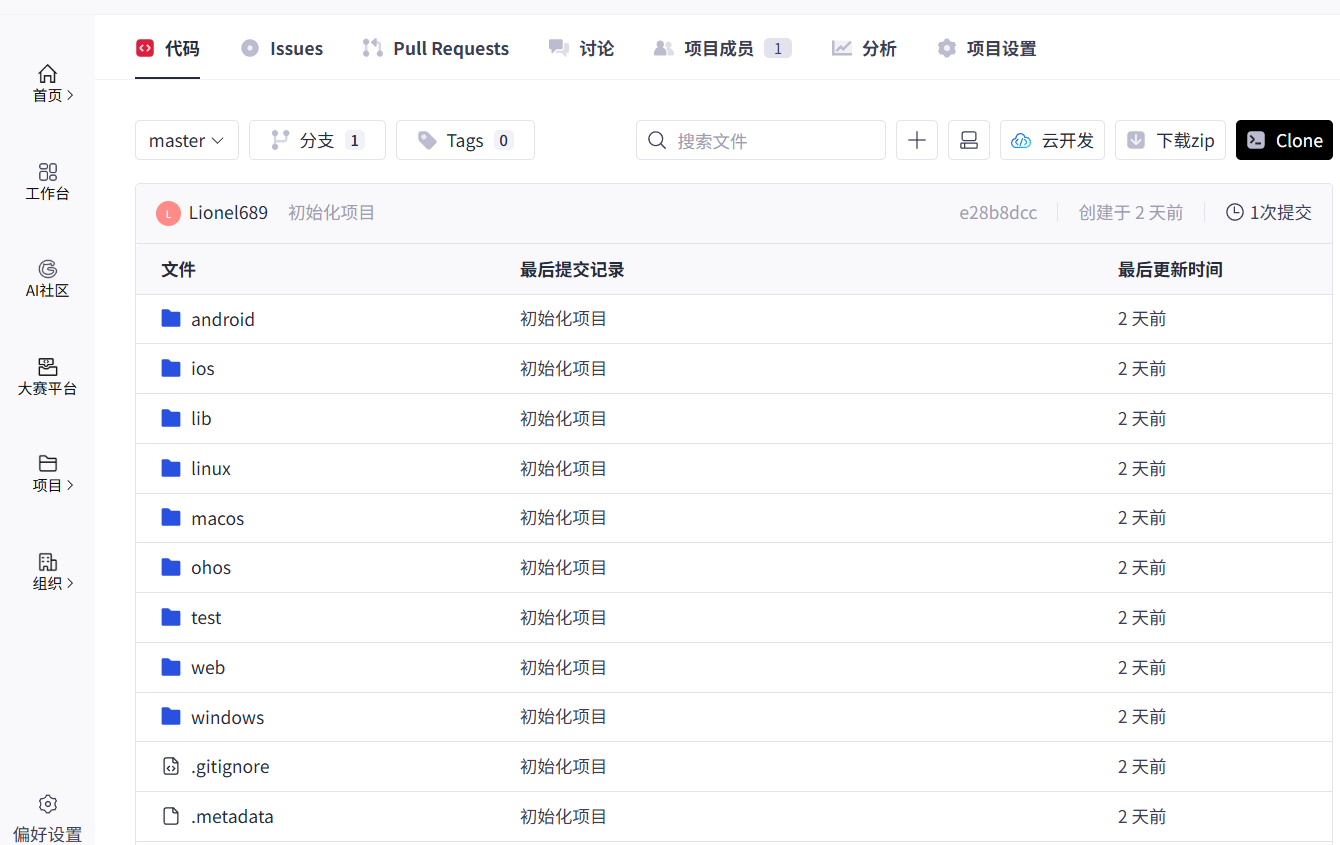
Task: Open the .gitignore file name
Action: 230,766
